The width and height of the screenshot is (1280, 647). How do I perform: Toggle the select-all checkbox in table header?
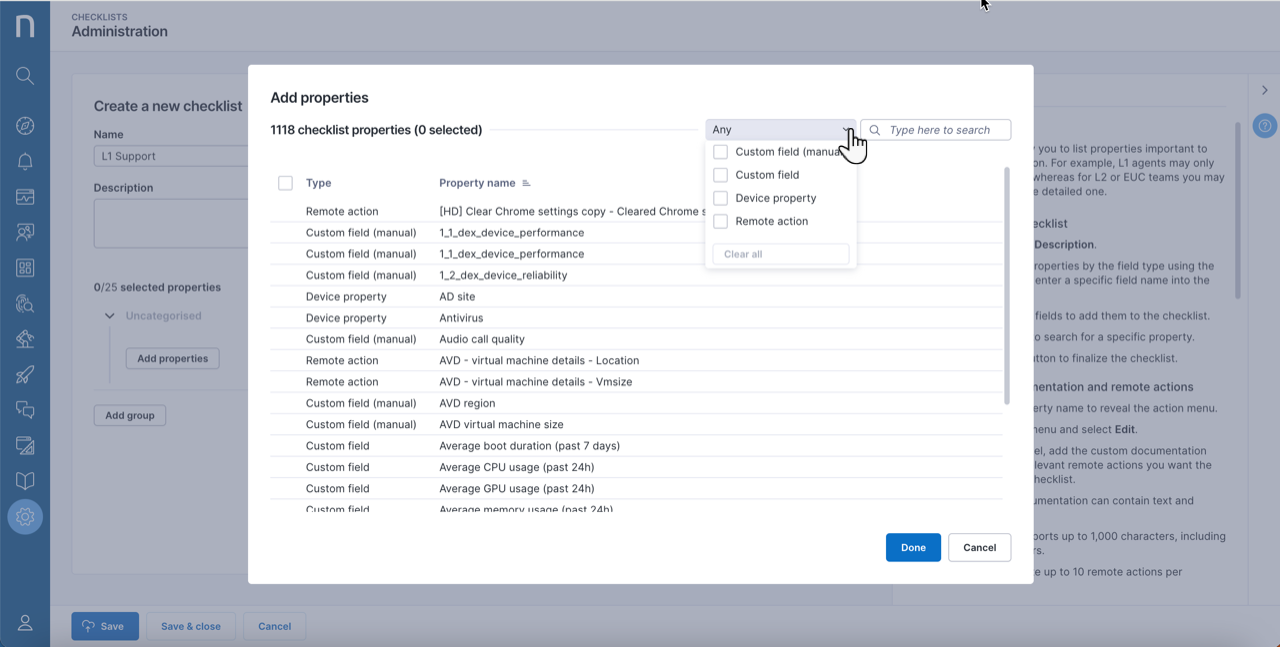[x=285, y=183]
